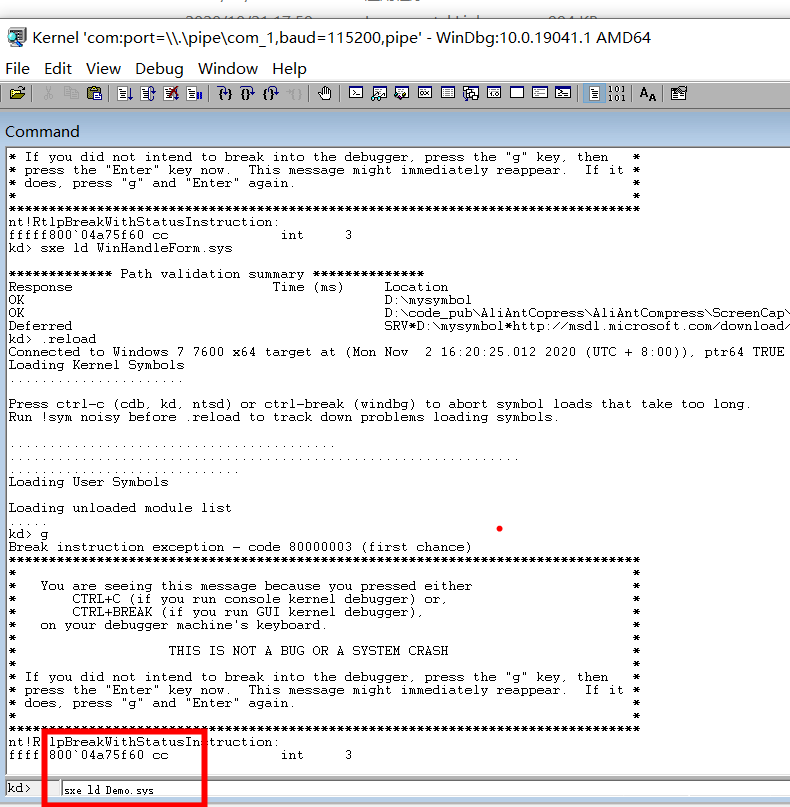790x807 pixels.
Task: Click the Command window title bar
Action: pos(395,131)
